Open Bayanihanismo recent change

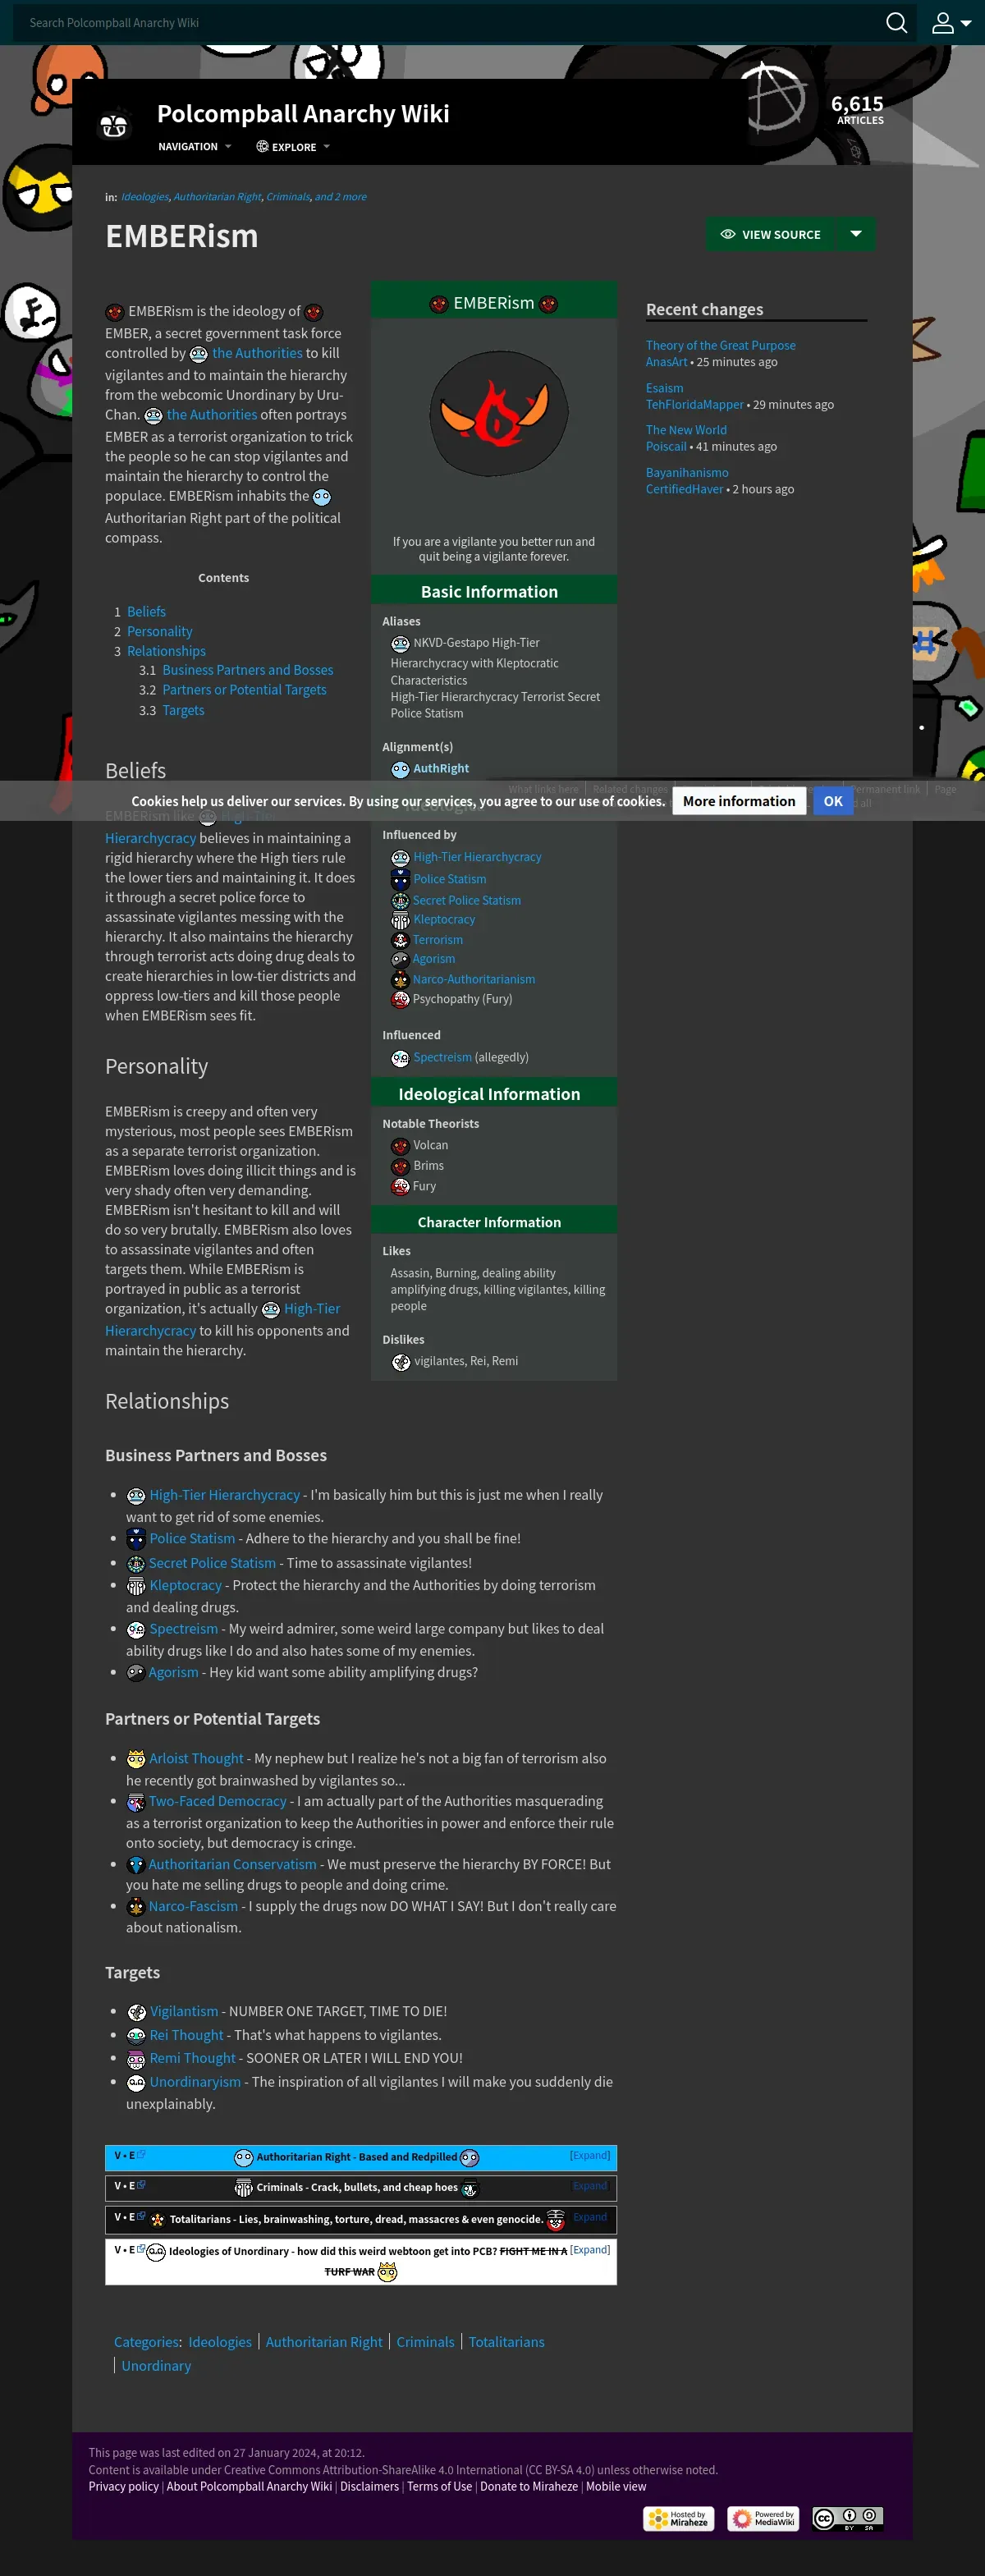pyautogui.click(x=687, y=472)
